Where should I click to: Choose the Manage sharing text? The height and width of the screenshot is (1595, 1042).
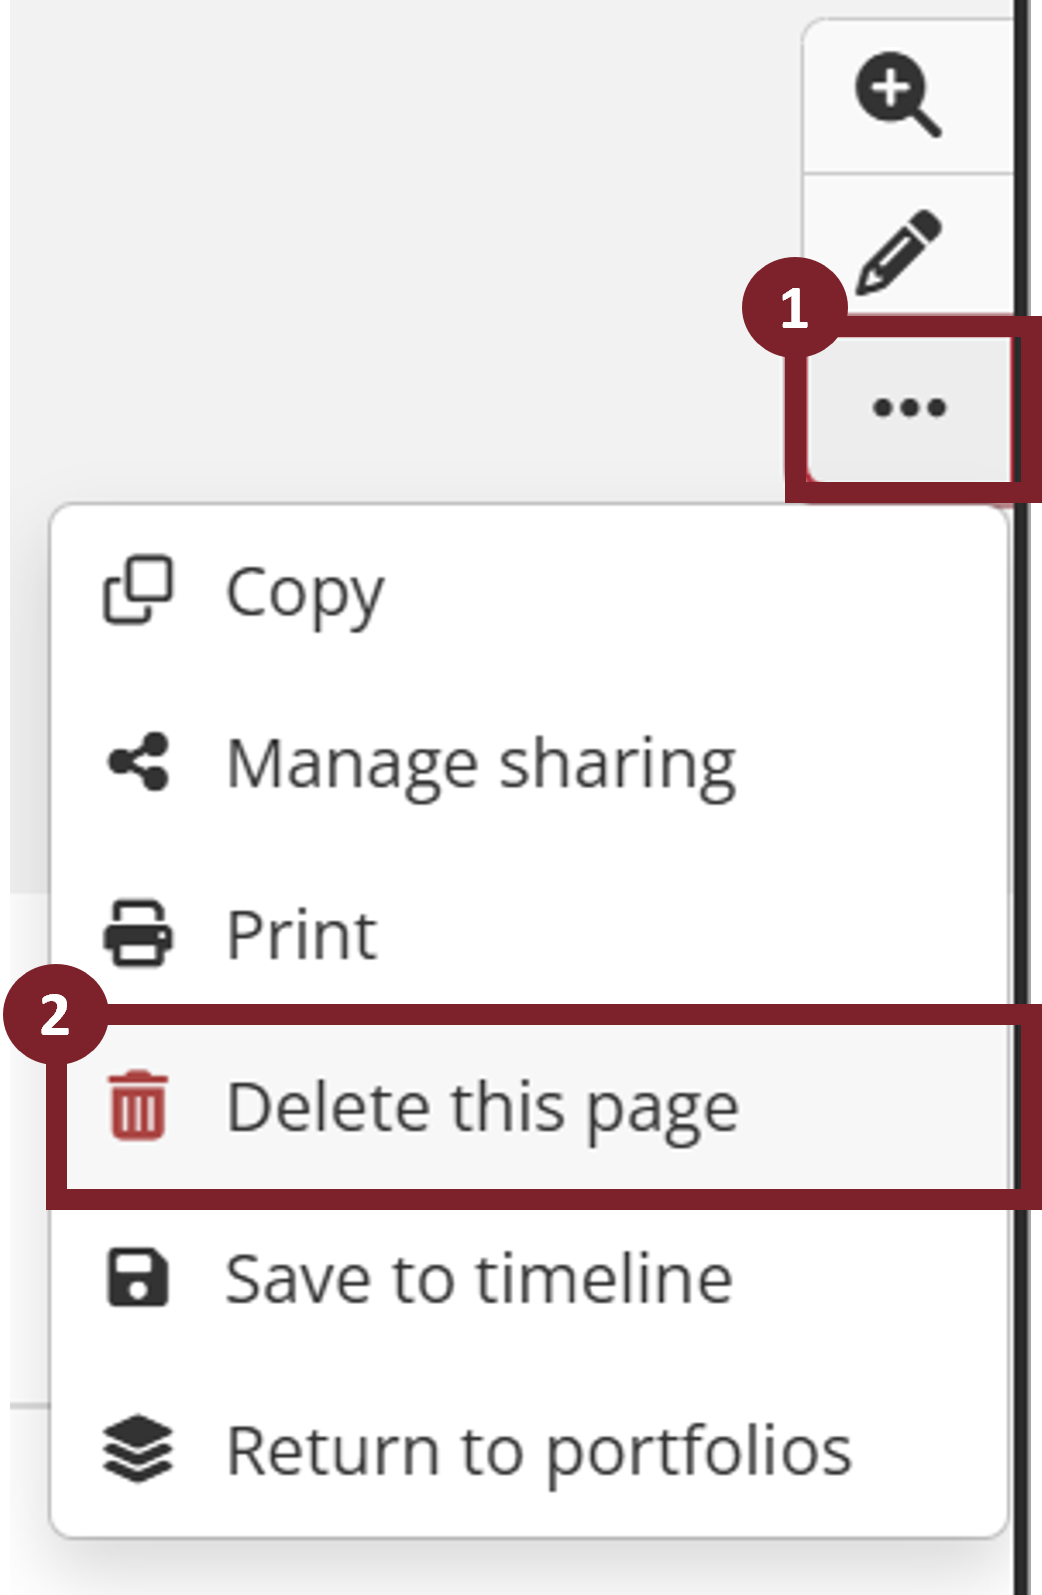click(x=481, y=764)
